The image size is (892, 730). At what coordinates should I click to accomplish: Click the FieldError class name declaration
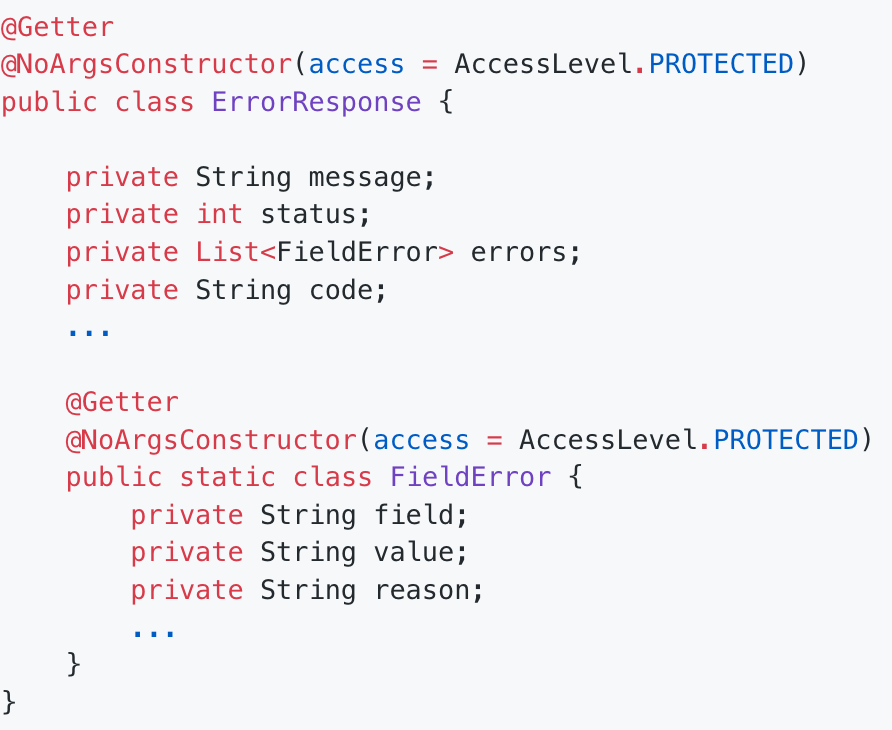click(470, 477)
